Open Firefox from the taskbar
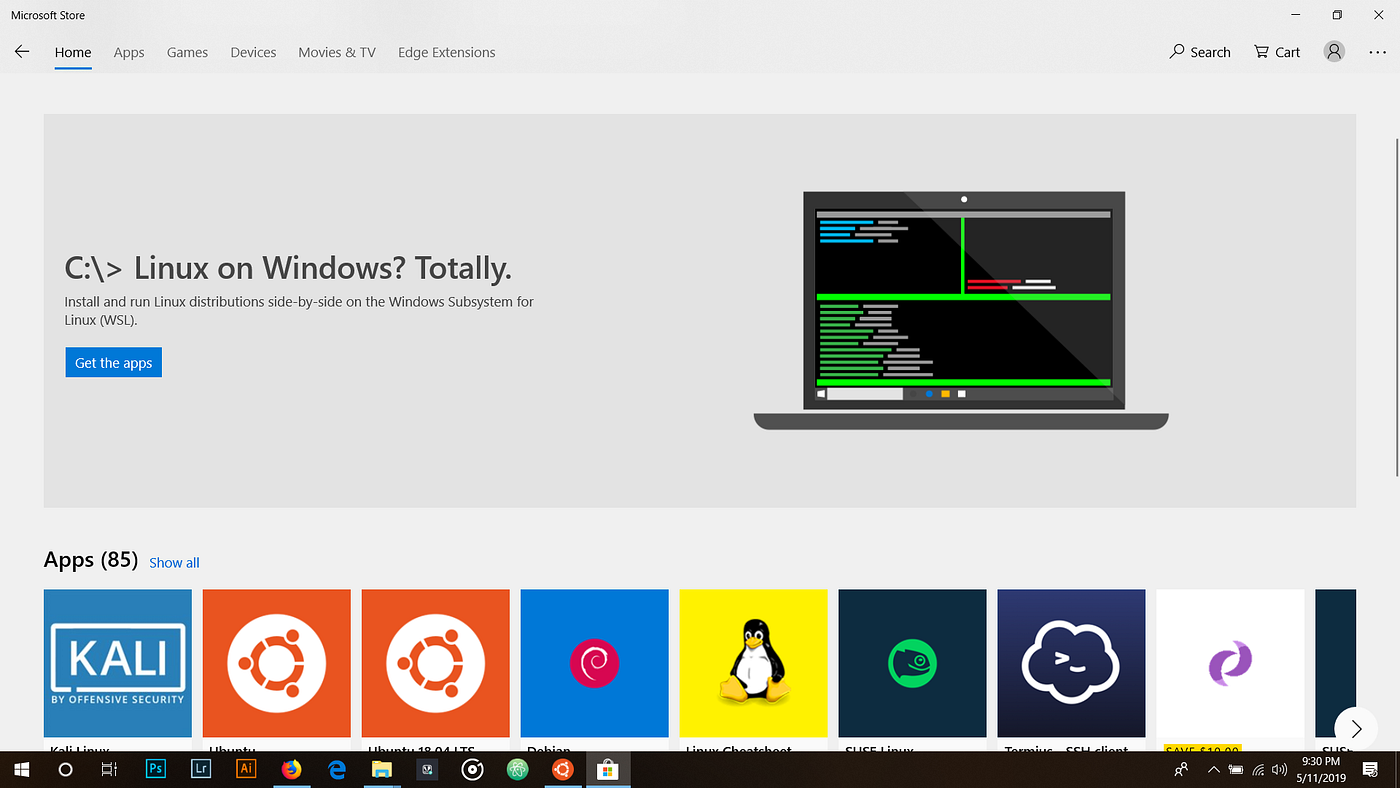1400x788 pixels. [x=291, y=769]
